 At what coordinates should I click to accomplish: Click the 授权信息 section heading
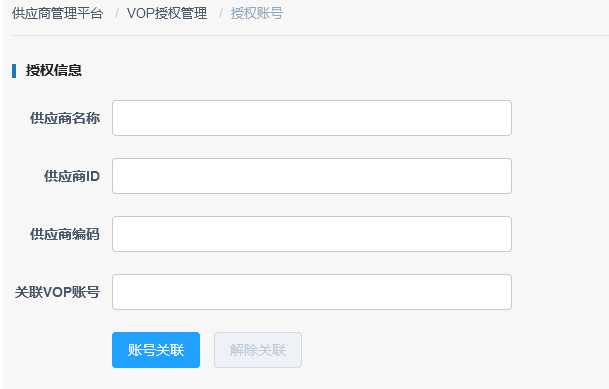54,71
